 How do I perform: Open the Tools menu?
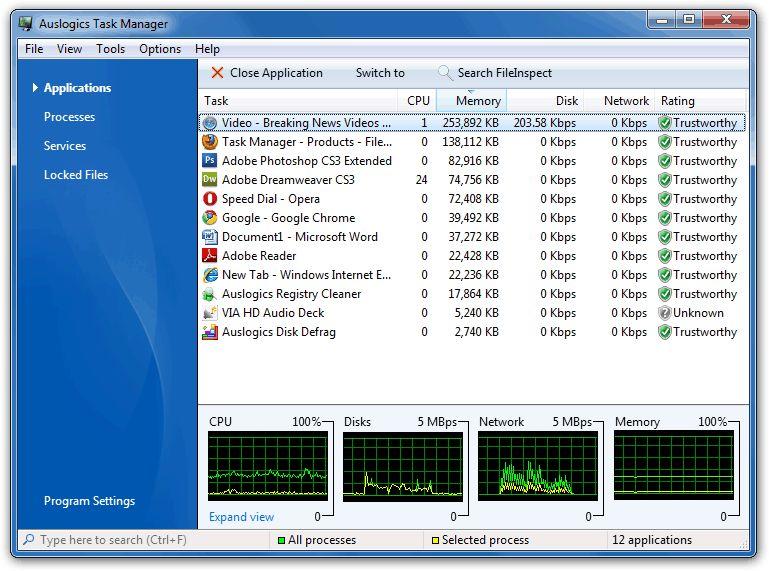click(110, 49)
